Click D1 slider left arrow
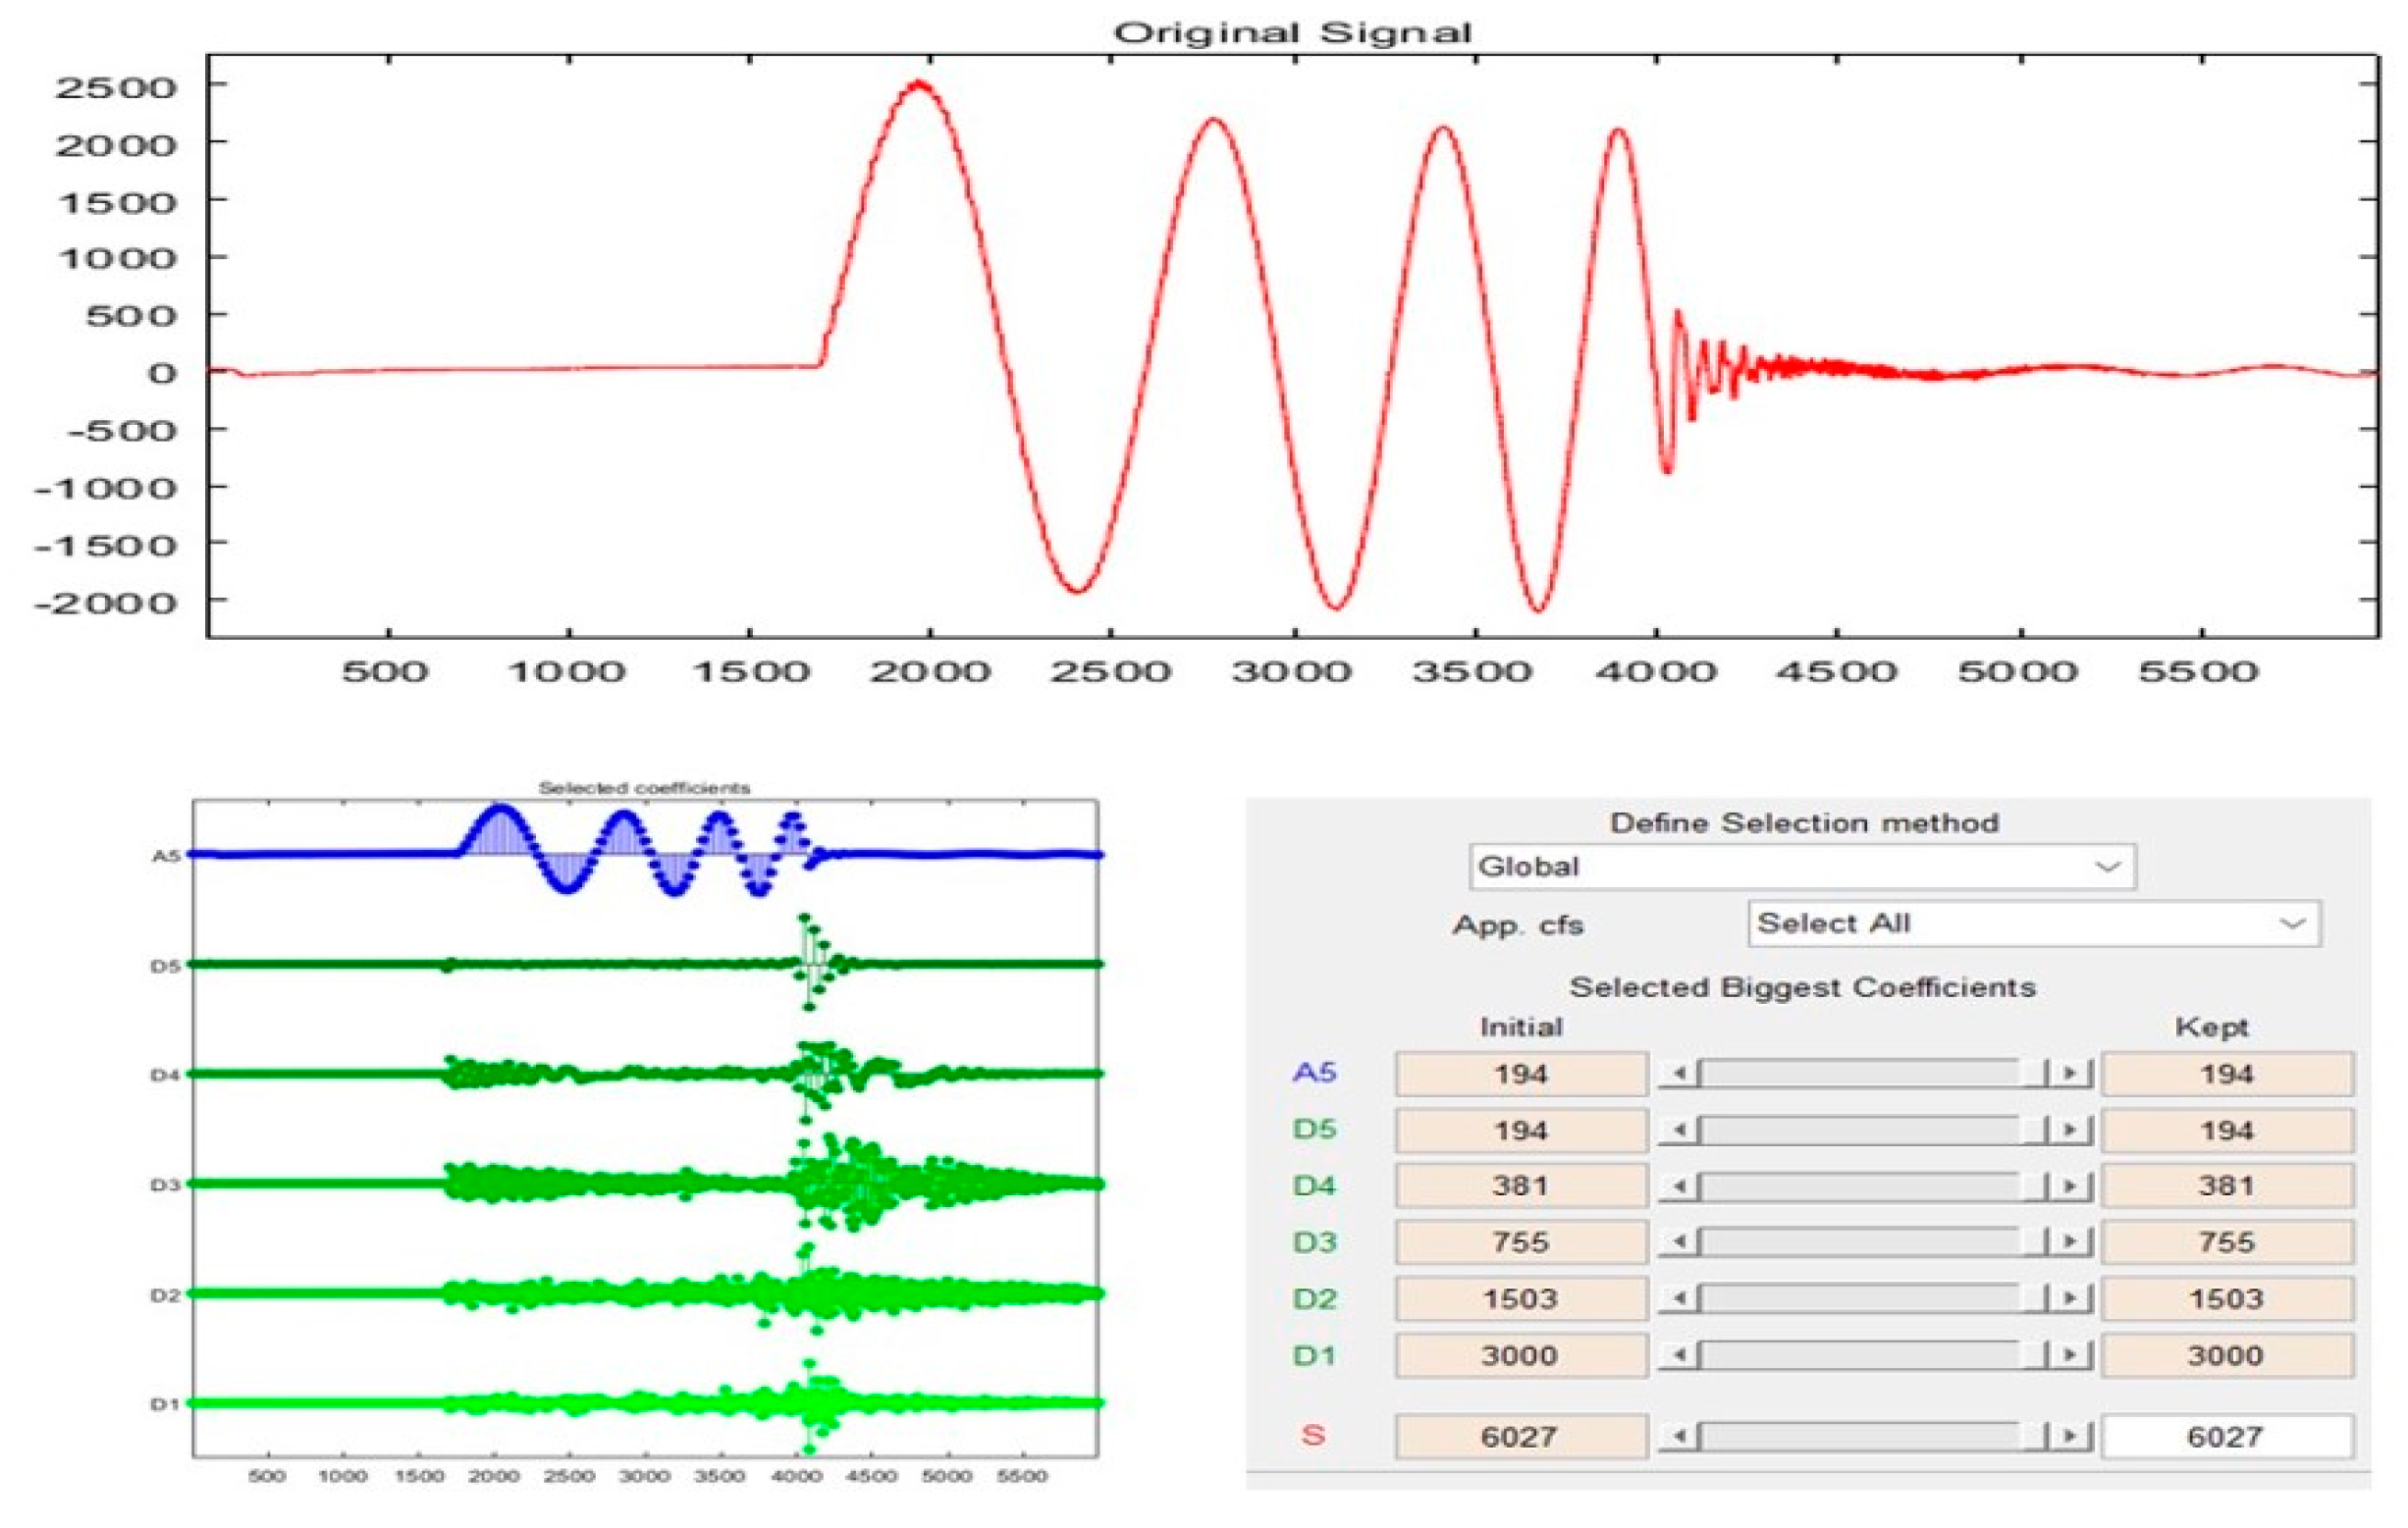 coord(1679,1356)
